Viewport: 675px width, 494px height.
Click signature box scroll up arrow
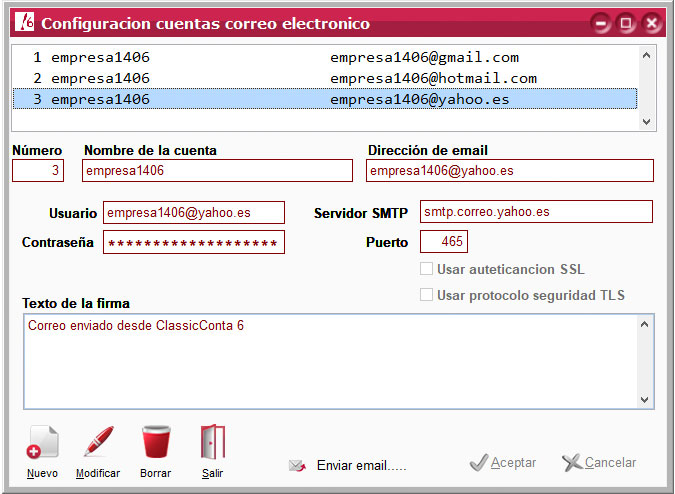click(644, 324)
